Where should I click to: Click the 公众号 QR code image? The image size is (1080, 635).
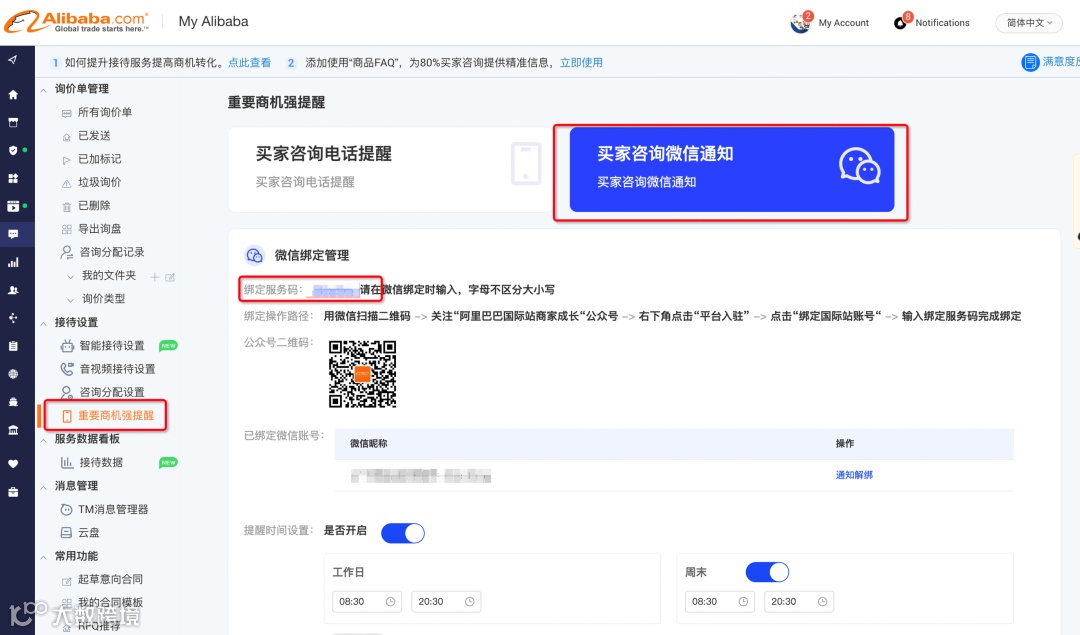pyautogui.click(x=362, y=374)
